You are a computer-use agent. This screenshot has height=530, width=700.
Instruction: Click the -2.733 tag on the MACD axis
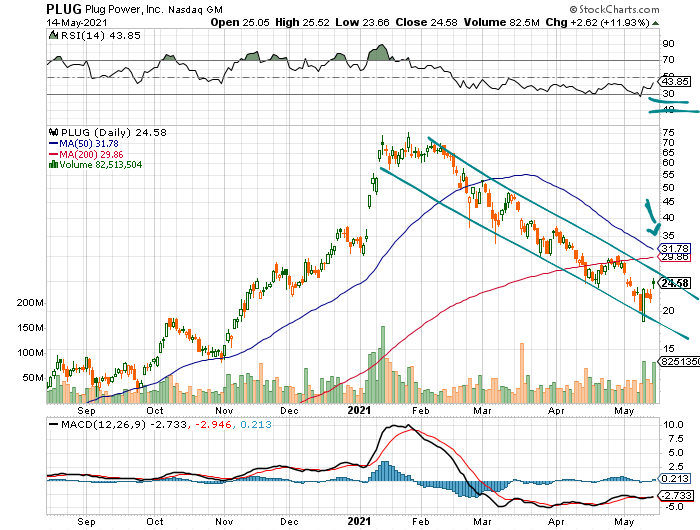click(677, 496)
